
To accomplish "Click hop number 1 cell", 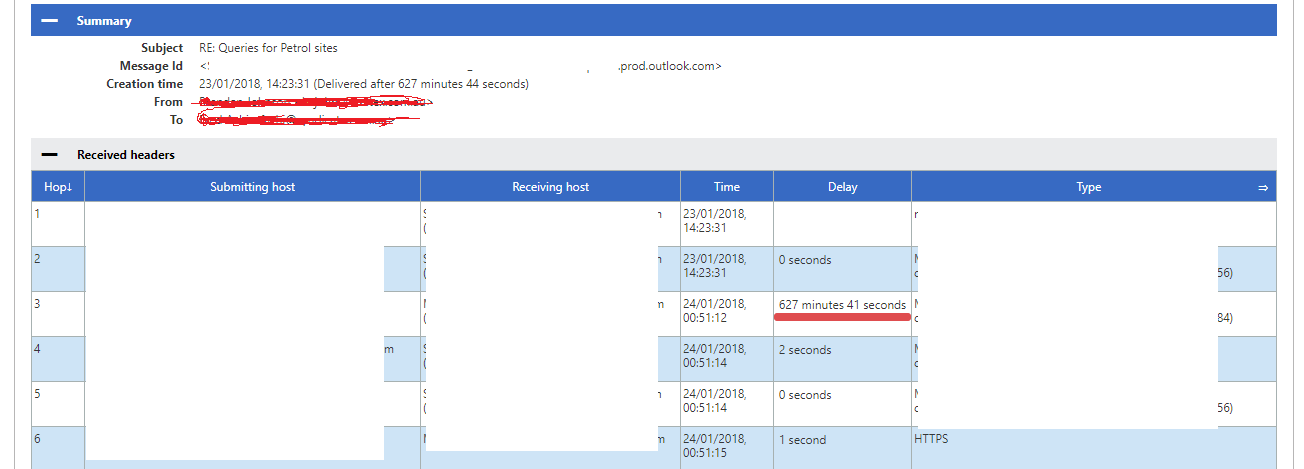I will [58, 224].
